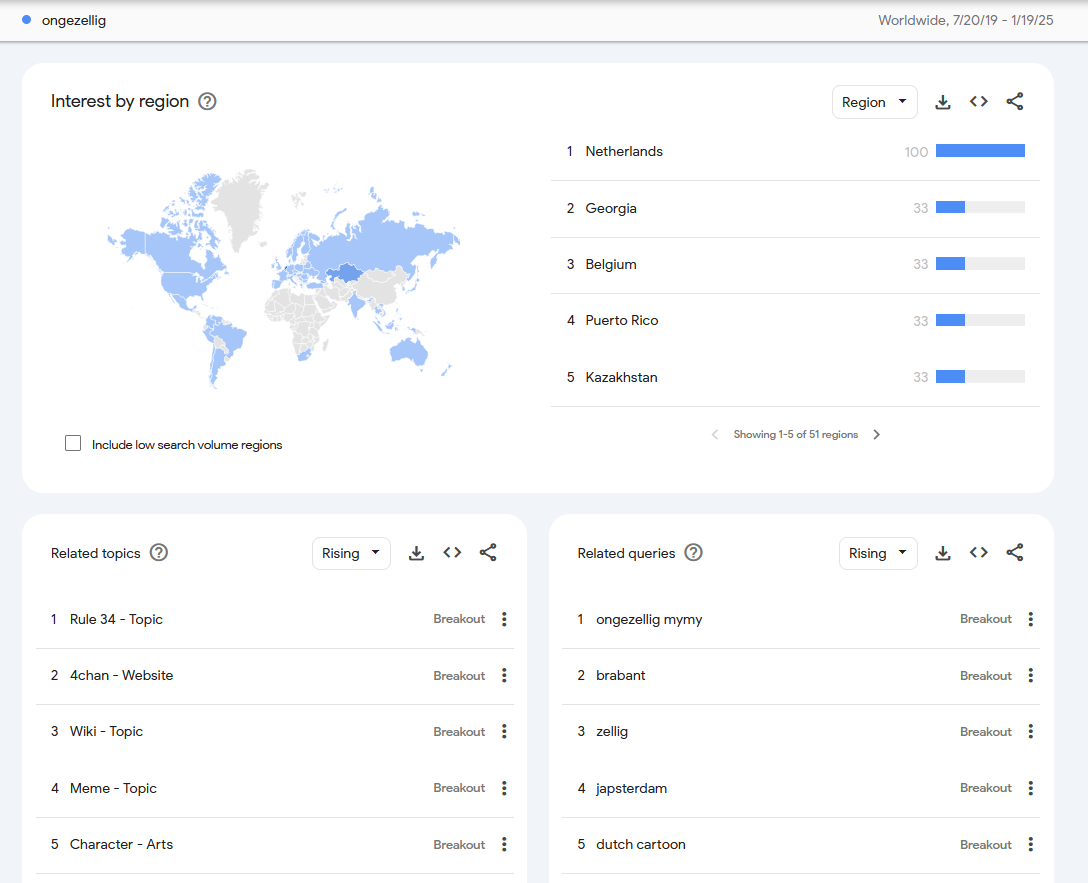1088x883 pixels.
Task: Click the 'dutch cartoon' related query
Action: (x=640, y=845)
